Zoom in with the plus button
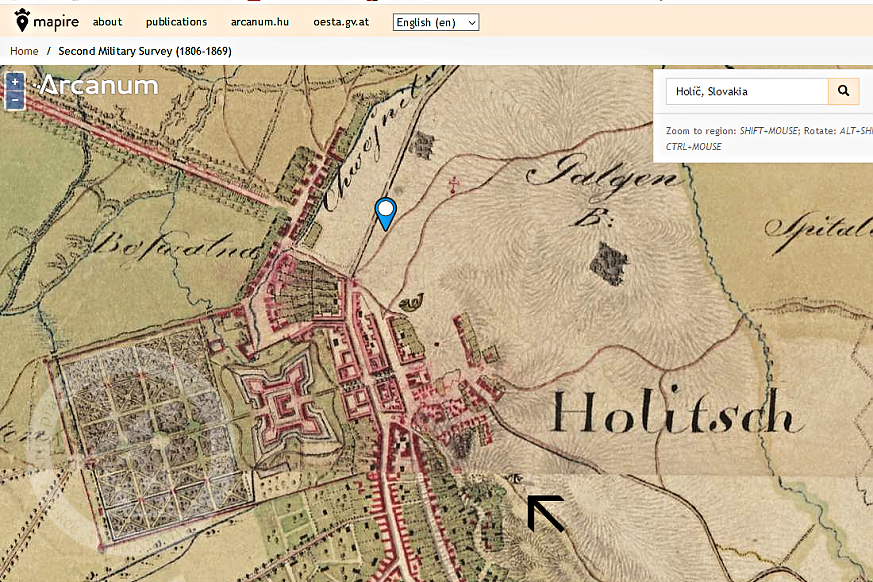This screenshot has height=582, width=873. (15, 82)
